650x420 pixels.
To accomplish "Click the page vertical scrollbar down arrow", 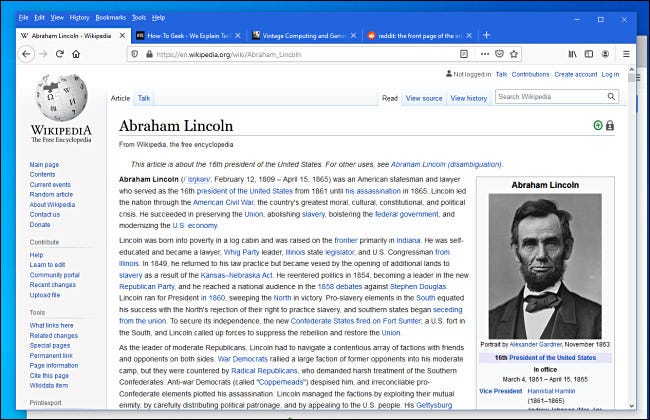I will pos(631,406).
